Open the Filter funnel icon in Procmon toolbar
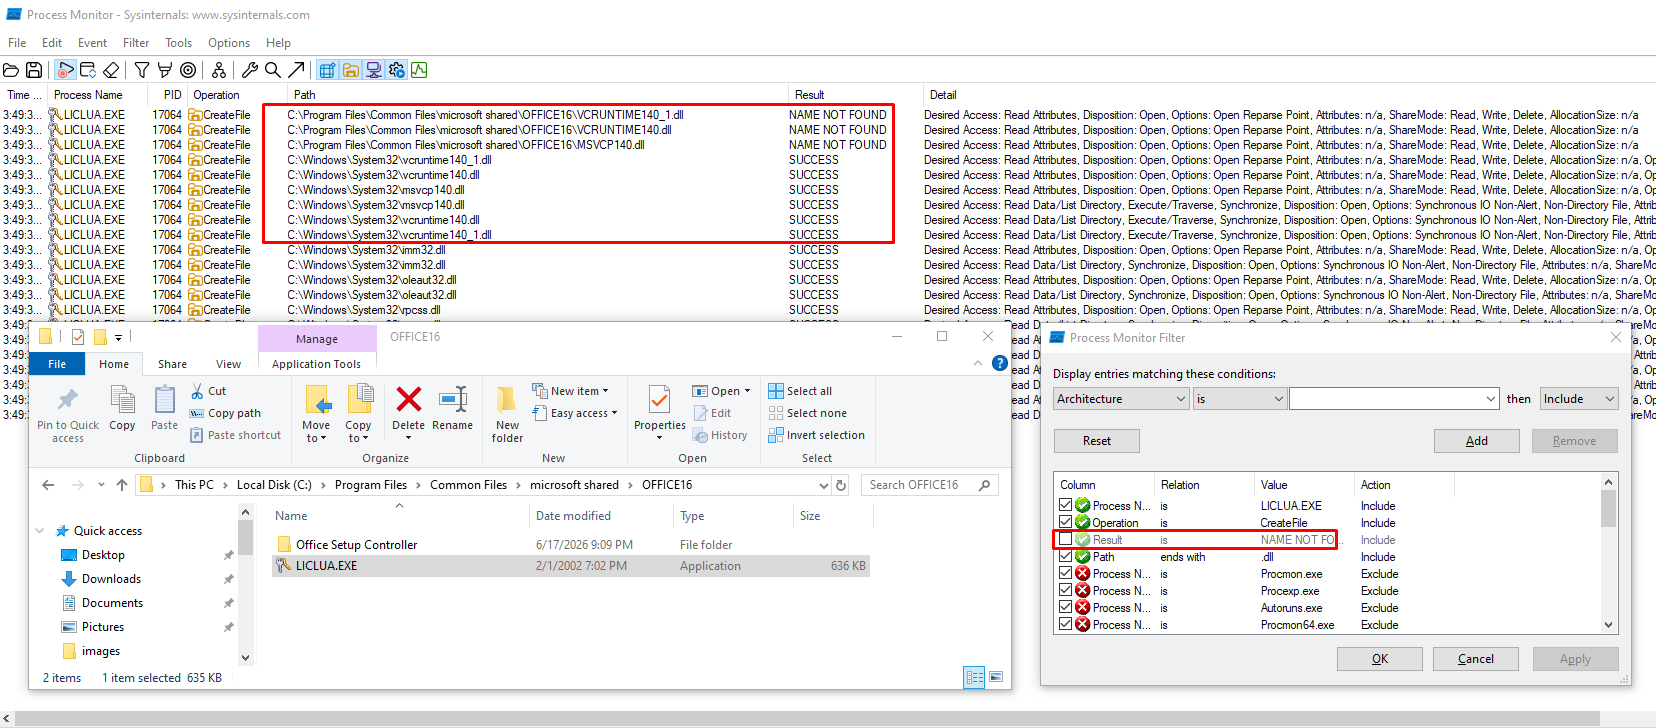This screenshot has width=1656, height=728. (142, 70)
